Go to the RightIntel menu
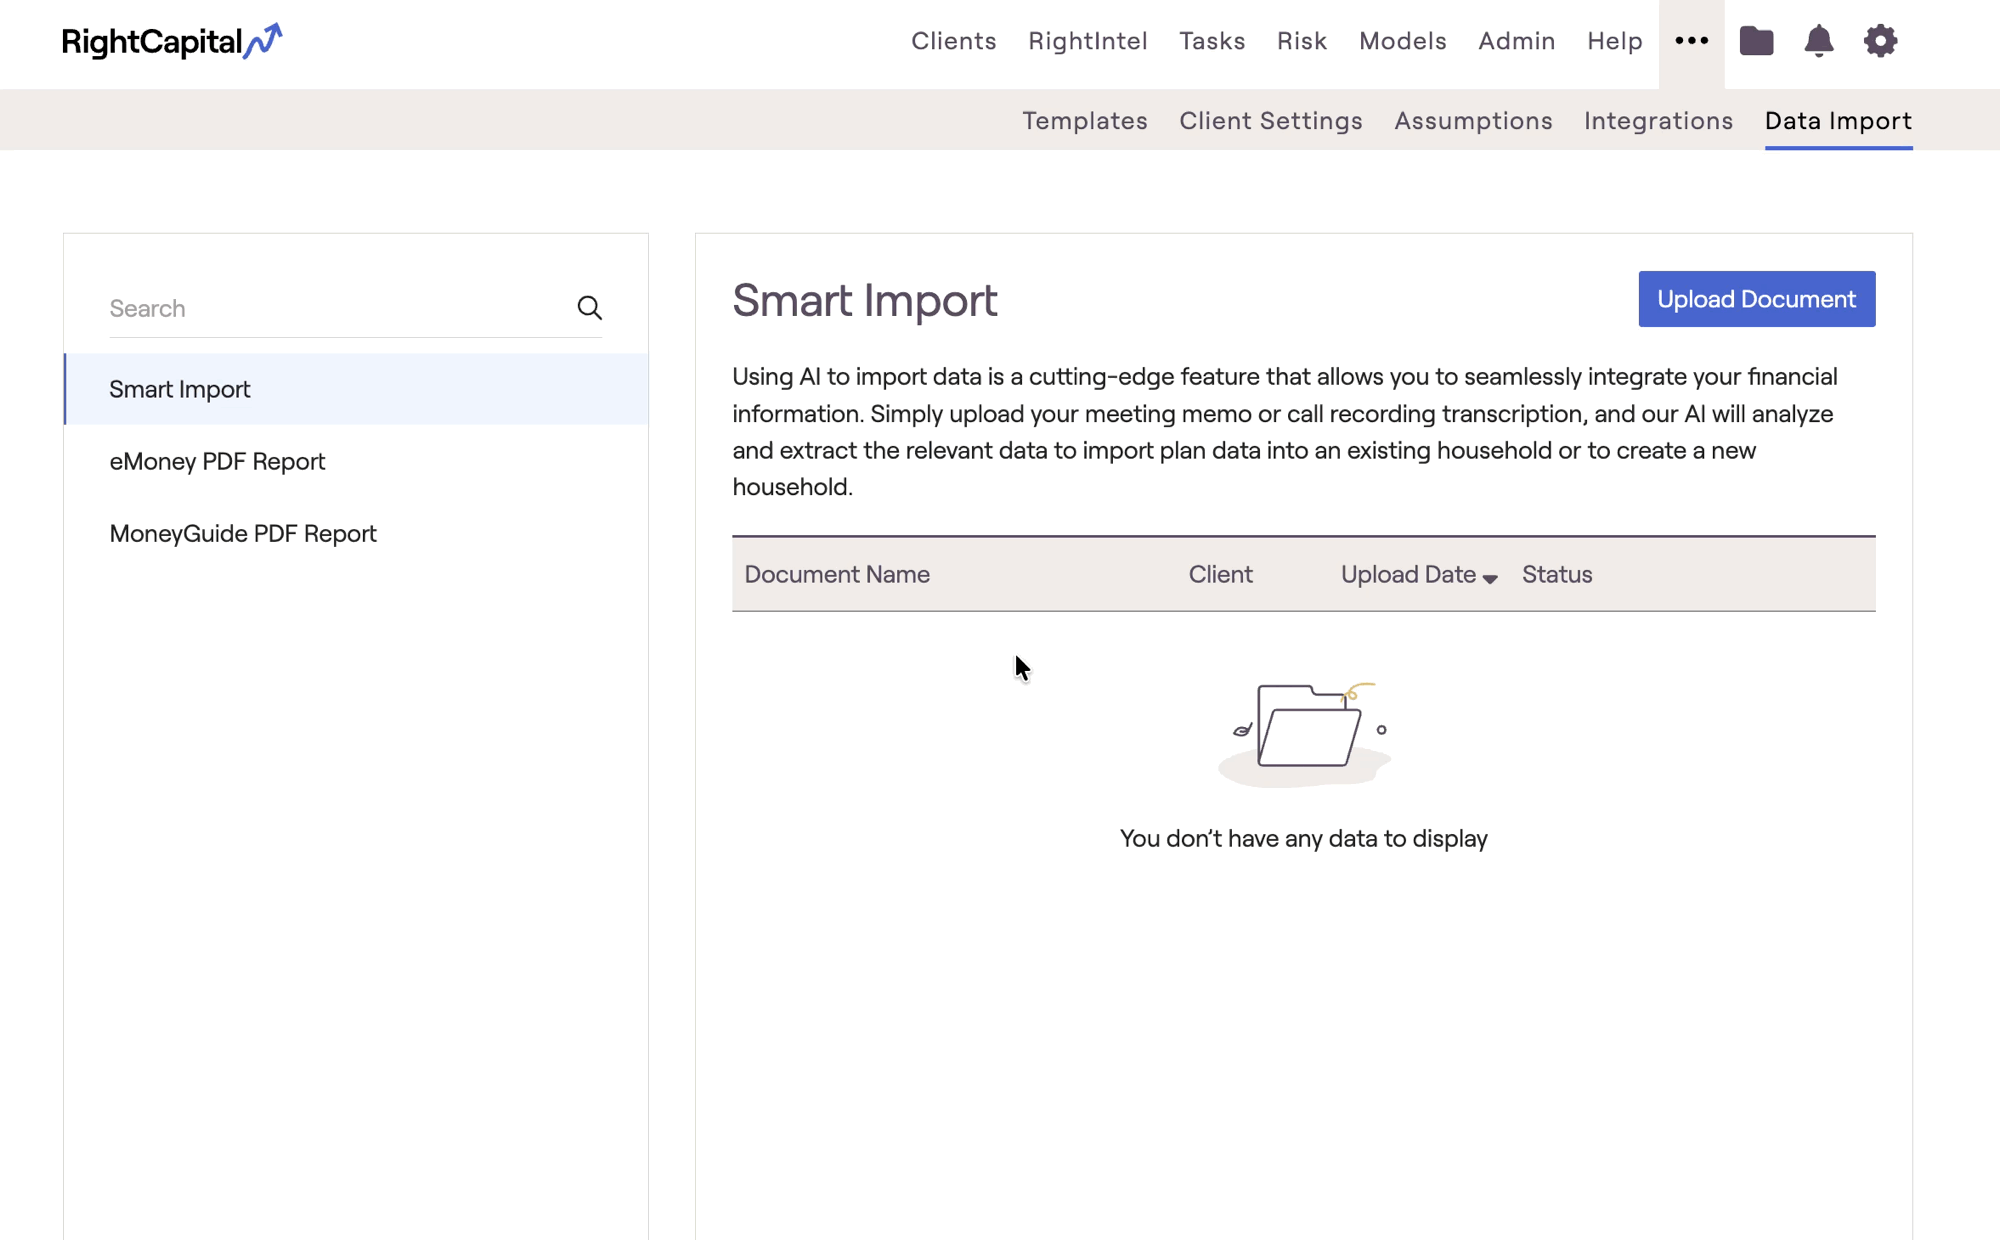2000x1240 pixels. pos(1087,41)
